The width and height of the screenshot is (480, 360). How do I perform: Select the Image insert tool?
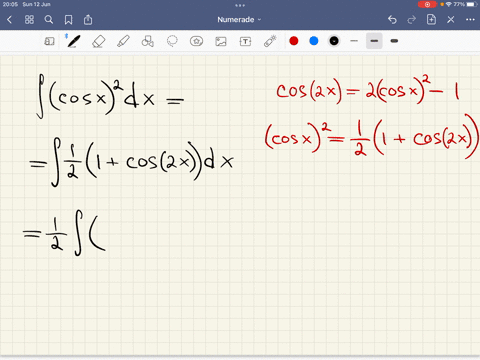click(x=221, y=41)
